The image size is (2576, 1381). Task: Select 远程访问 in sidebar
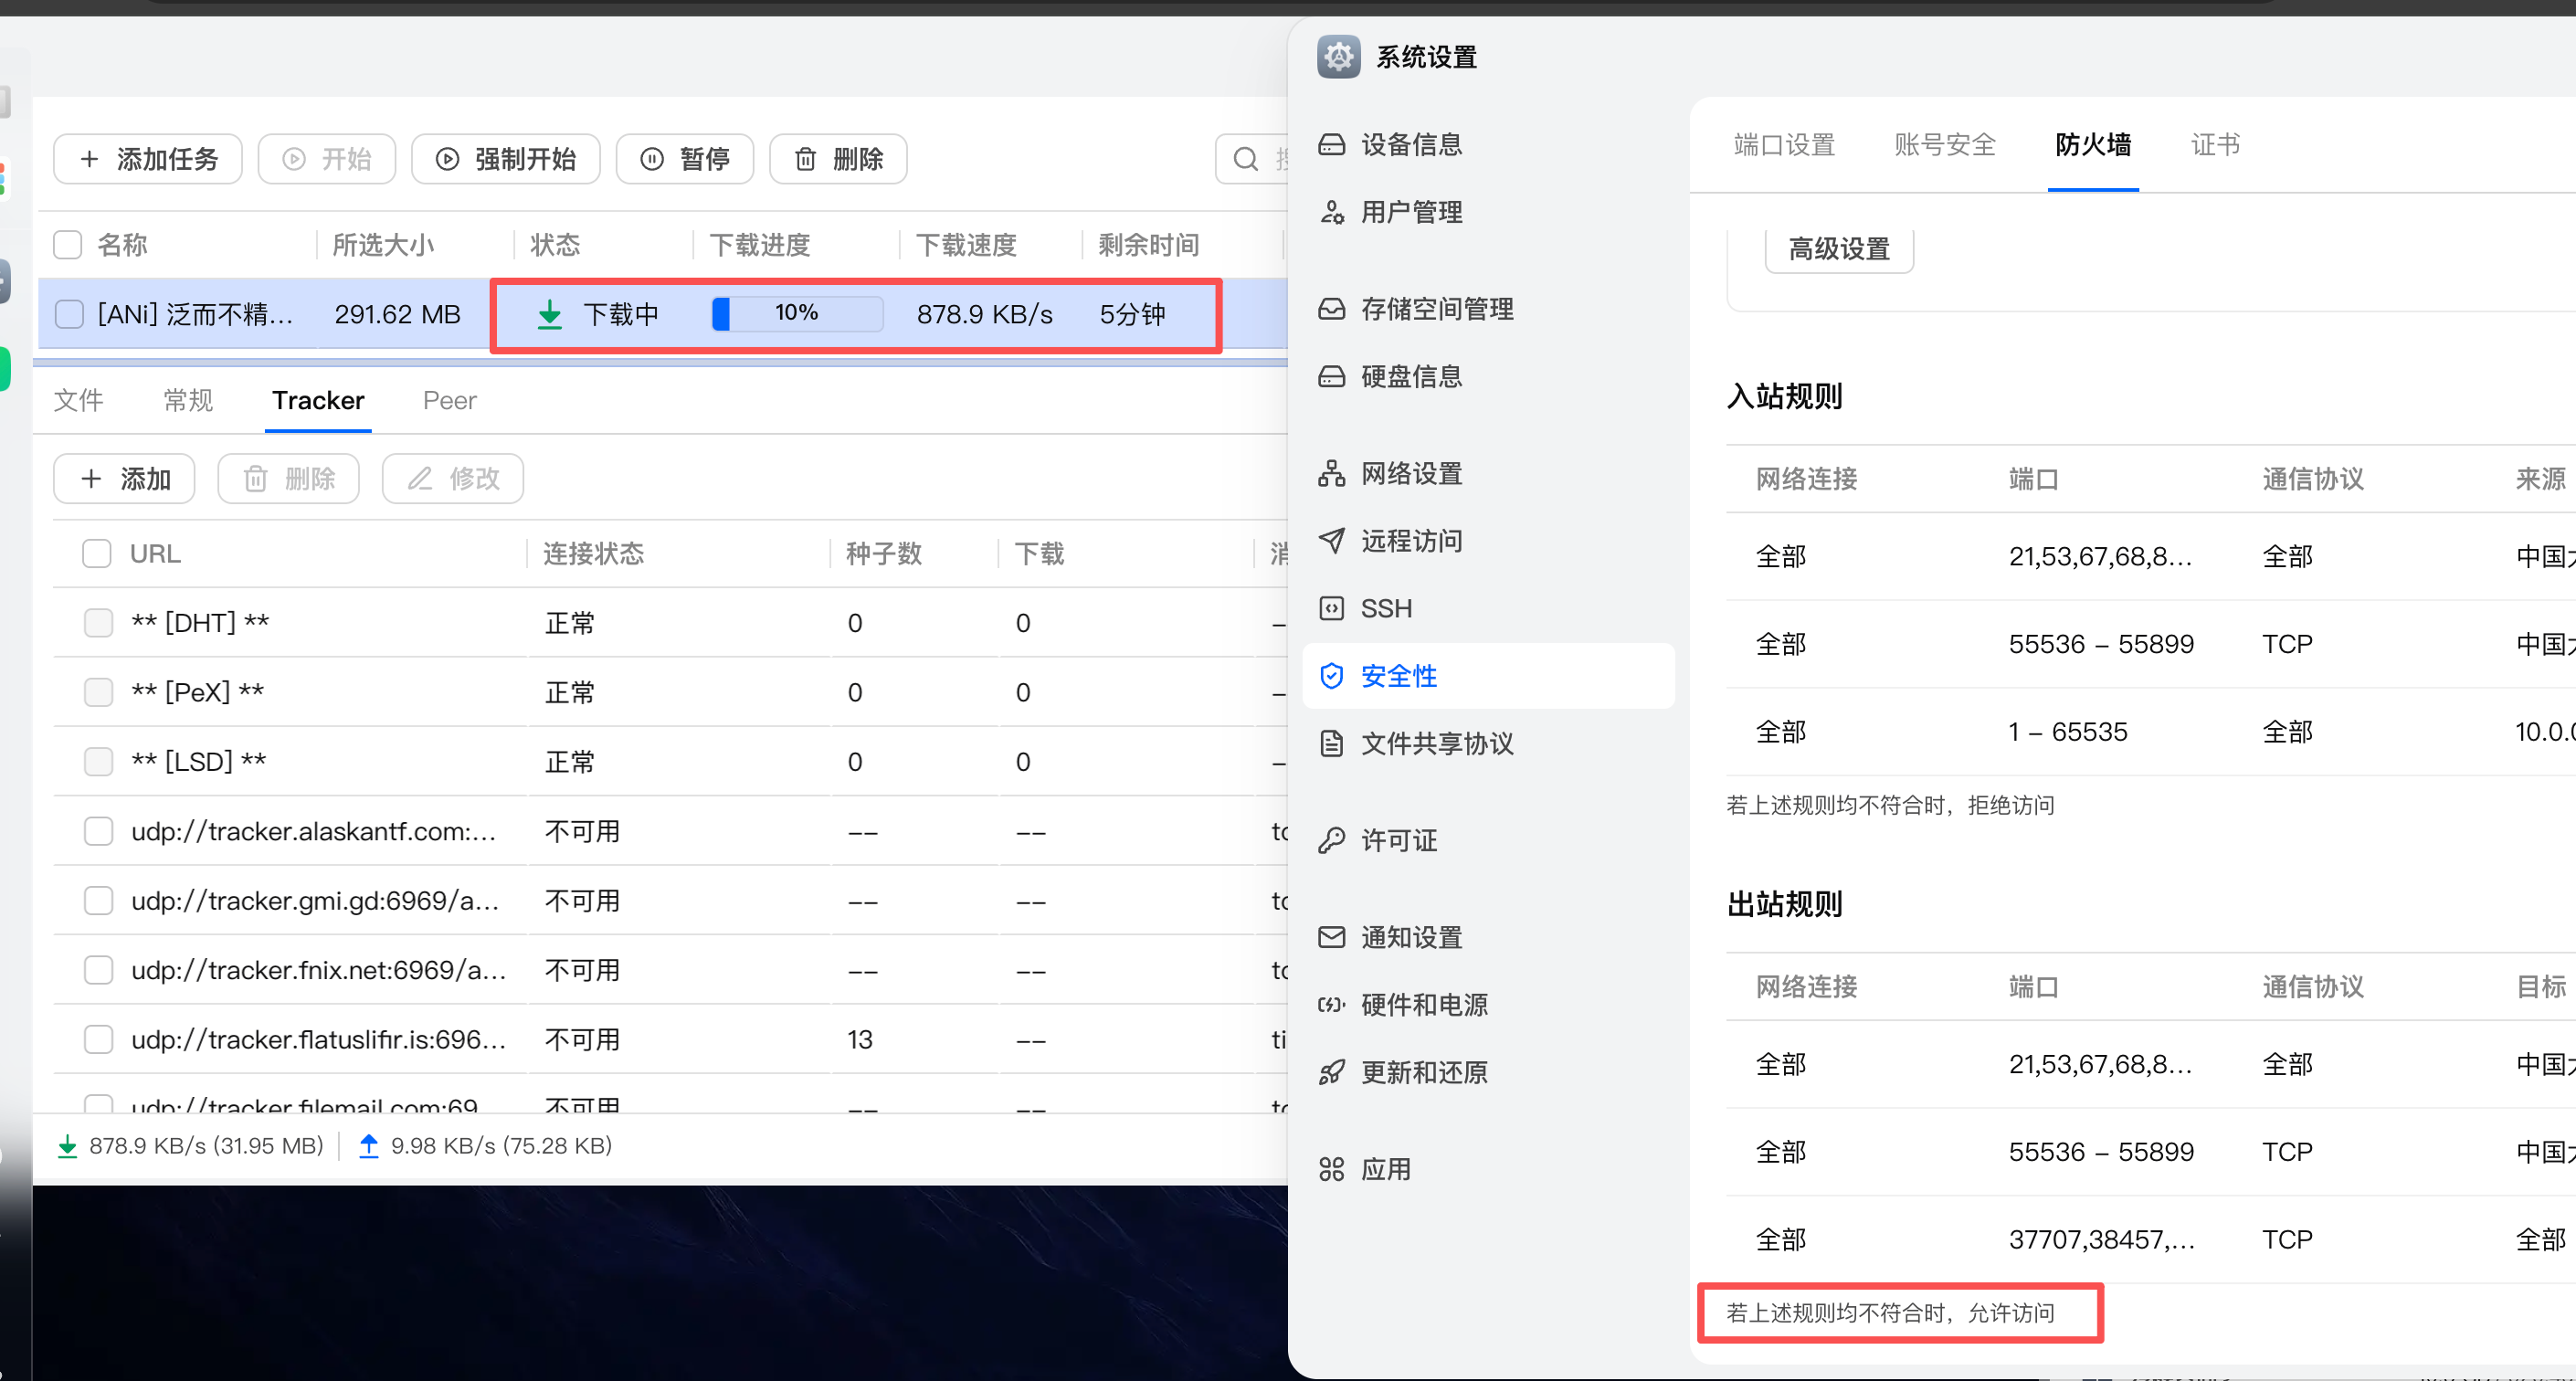(x=1410, y=541)
